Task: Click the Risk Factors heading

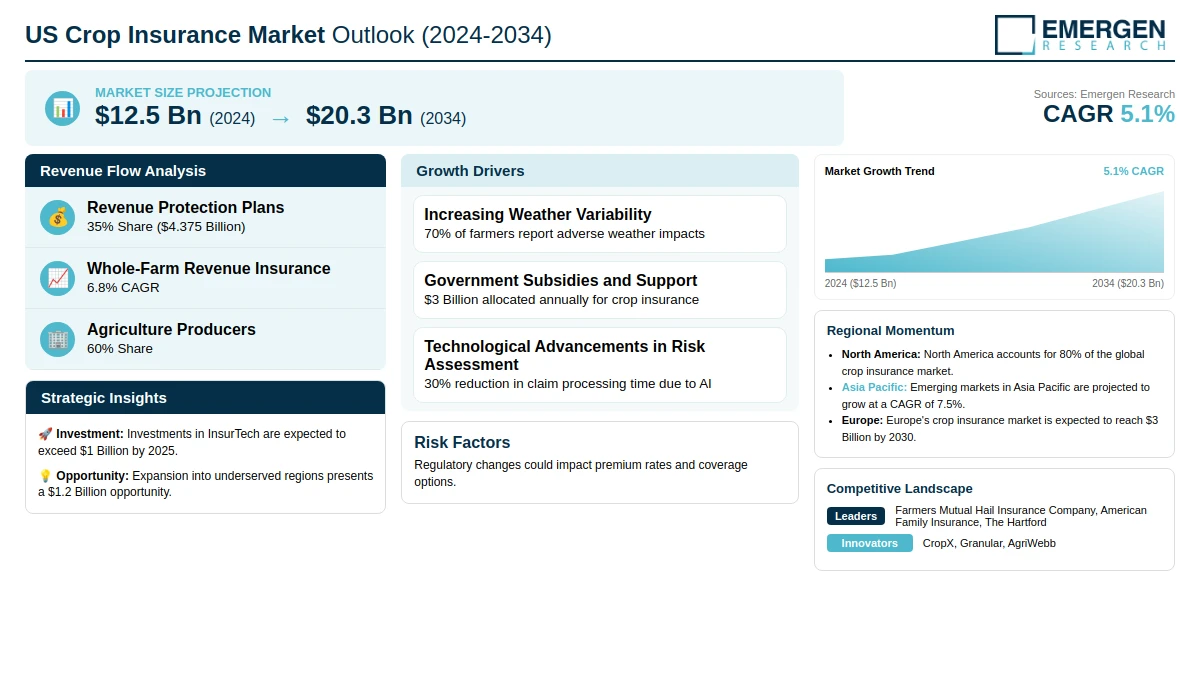Action: click(462, 443)
